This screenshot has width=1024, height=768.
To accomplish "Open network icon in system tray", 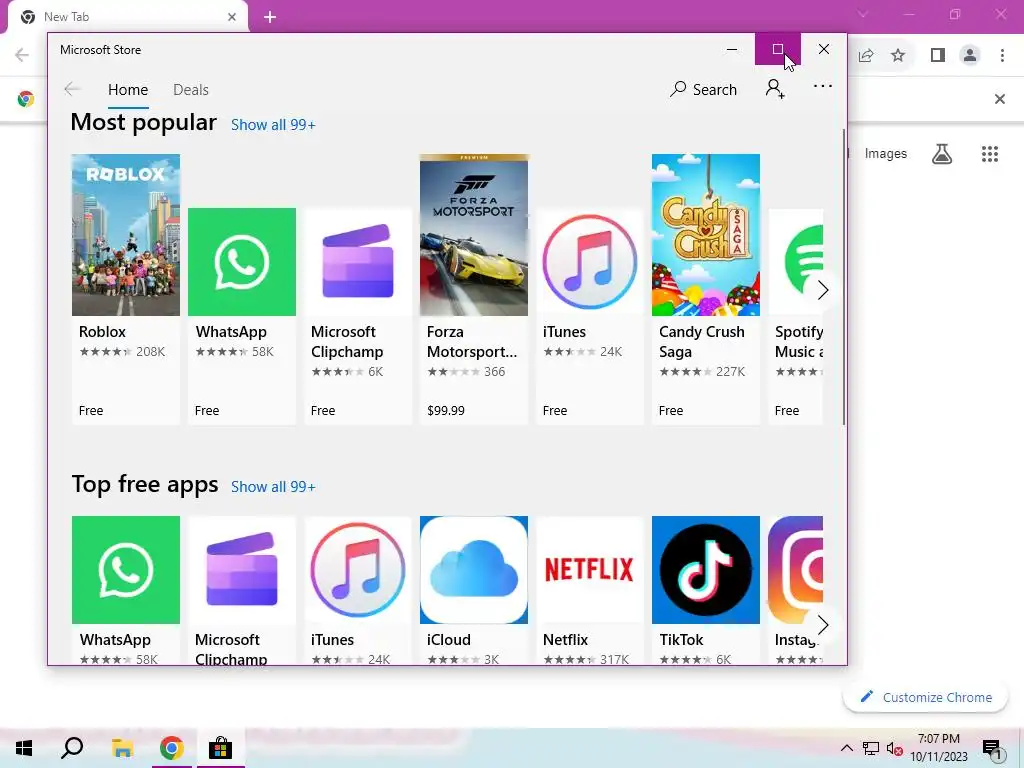I will coord(871,748).
